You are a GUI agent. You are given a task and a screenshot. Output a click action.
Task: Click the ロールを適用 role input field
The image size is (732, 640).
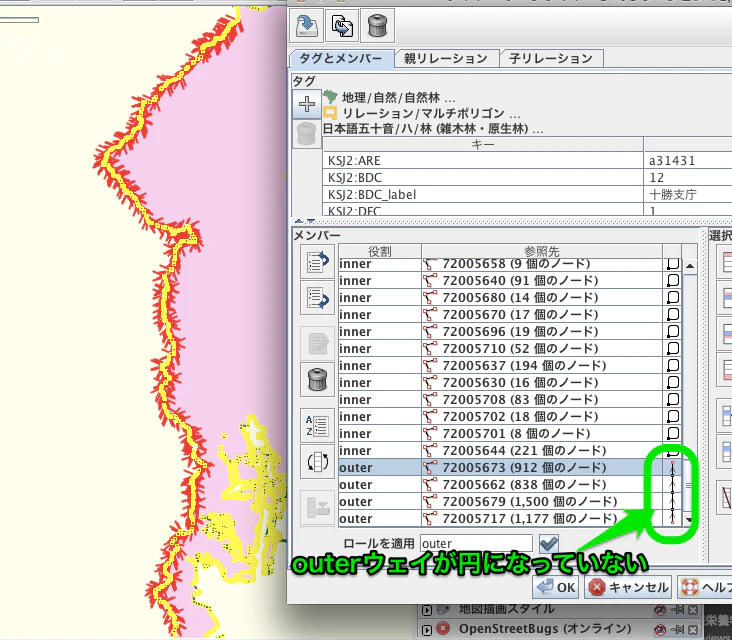(476, 544)
